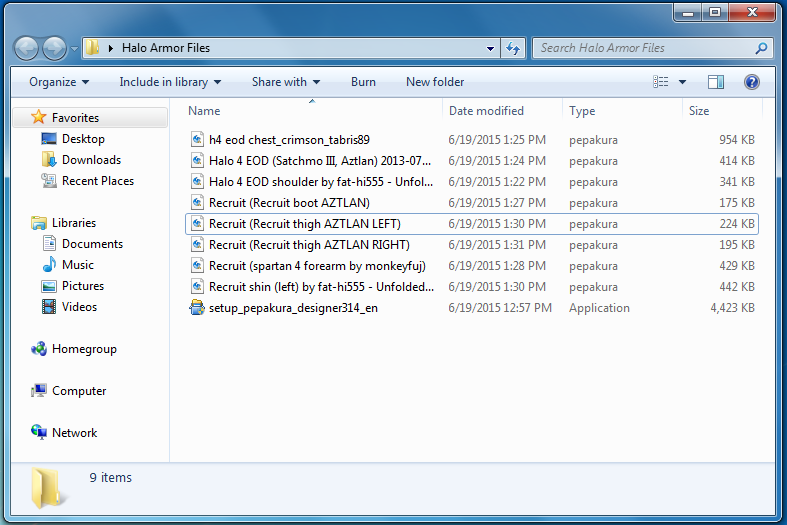
Task: Open Recent Places
Action: 98,181
